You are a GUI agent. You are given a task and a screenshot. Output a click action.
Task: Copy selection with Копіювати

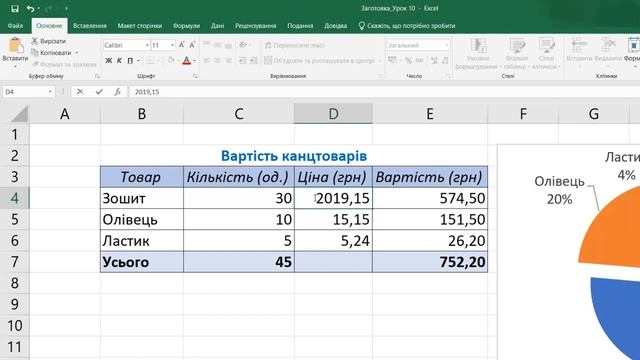click(51, 53)
